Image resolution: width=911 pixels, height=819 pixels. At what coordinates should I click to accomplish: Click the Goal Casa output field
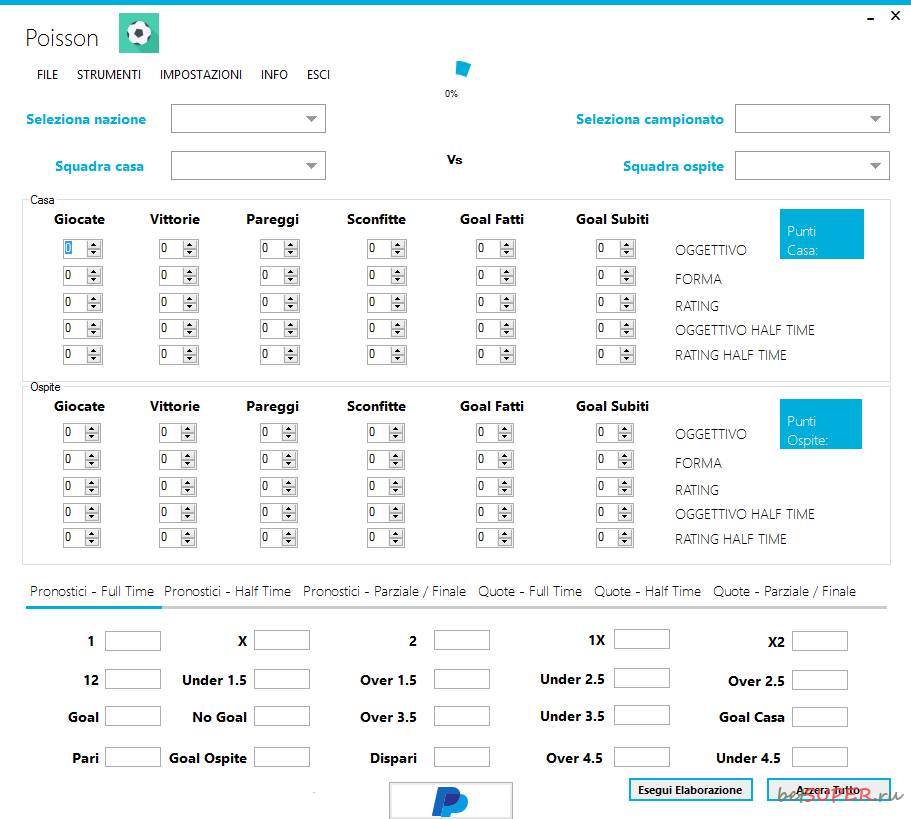point(819,717)
